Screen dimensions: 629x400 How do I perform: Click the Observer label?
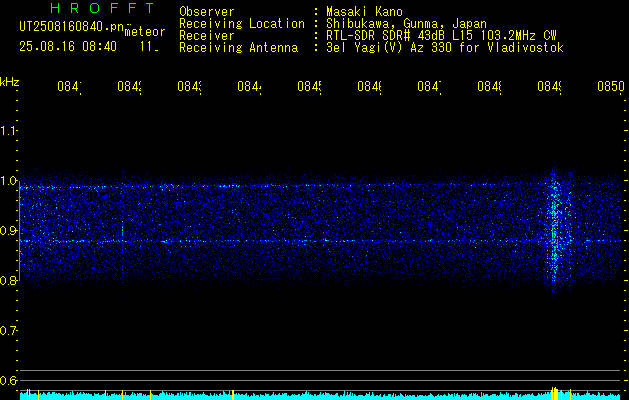point(207,12)
